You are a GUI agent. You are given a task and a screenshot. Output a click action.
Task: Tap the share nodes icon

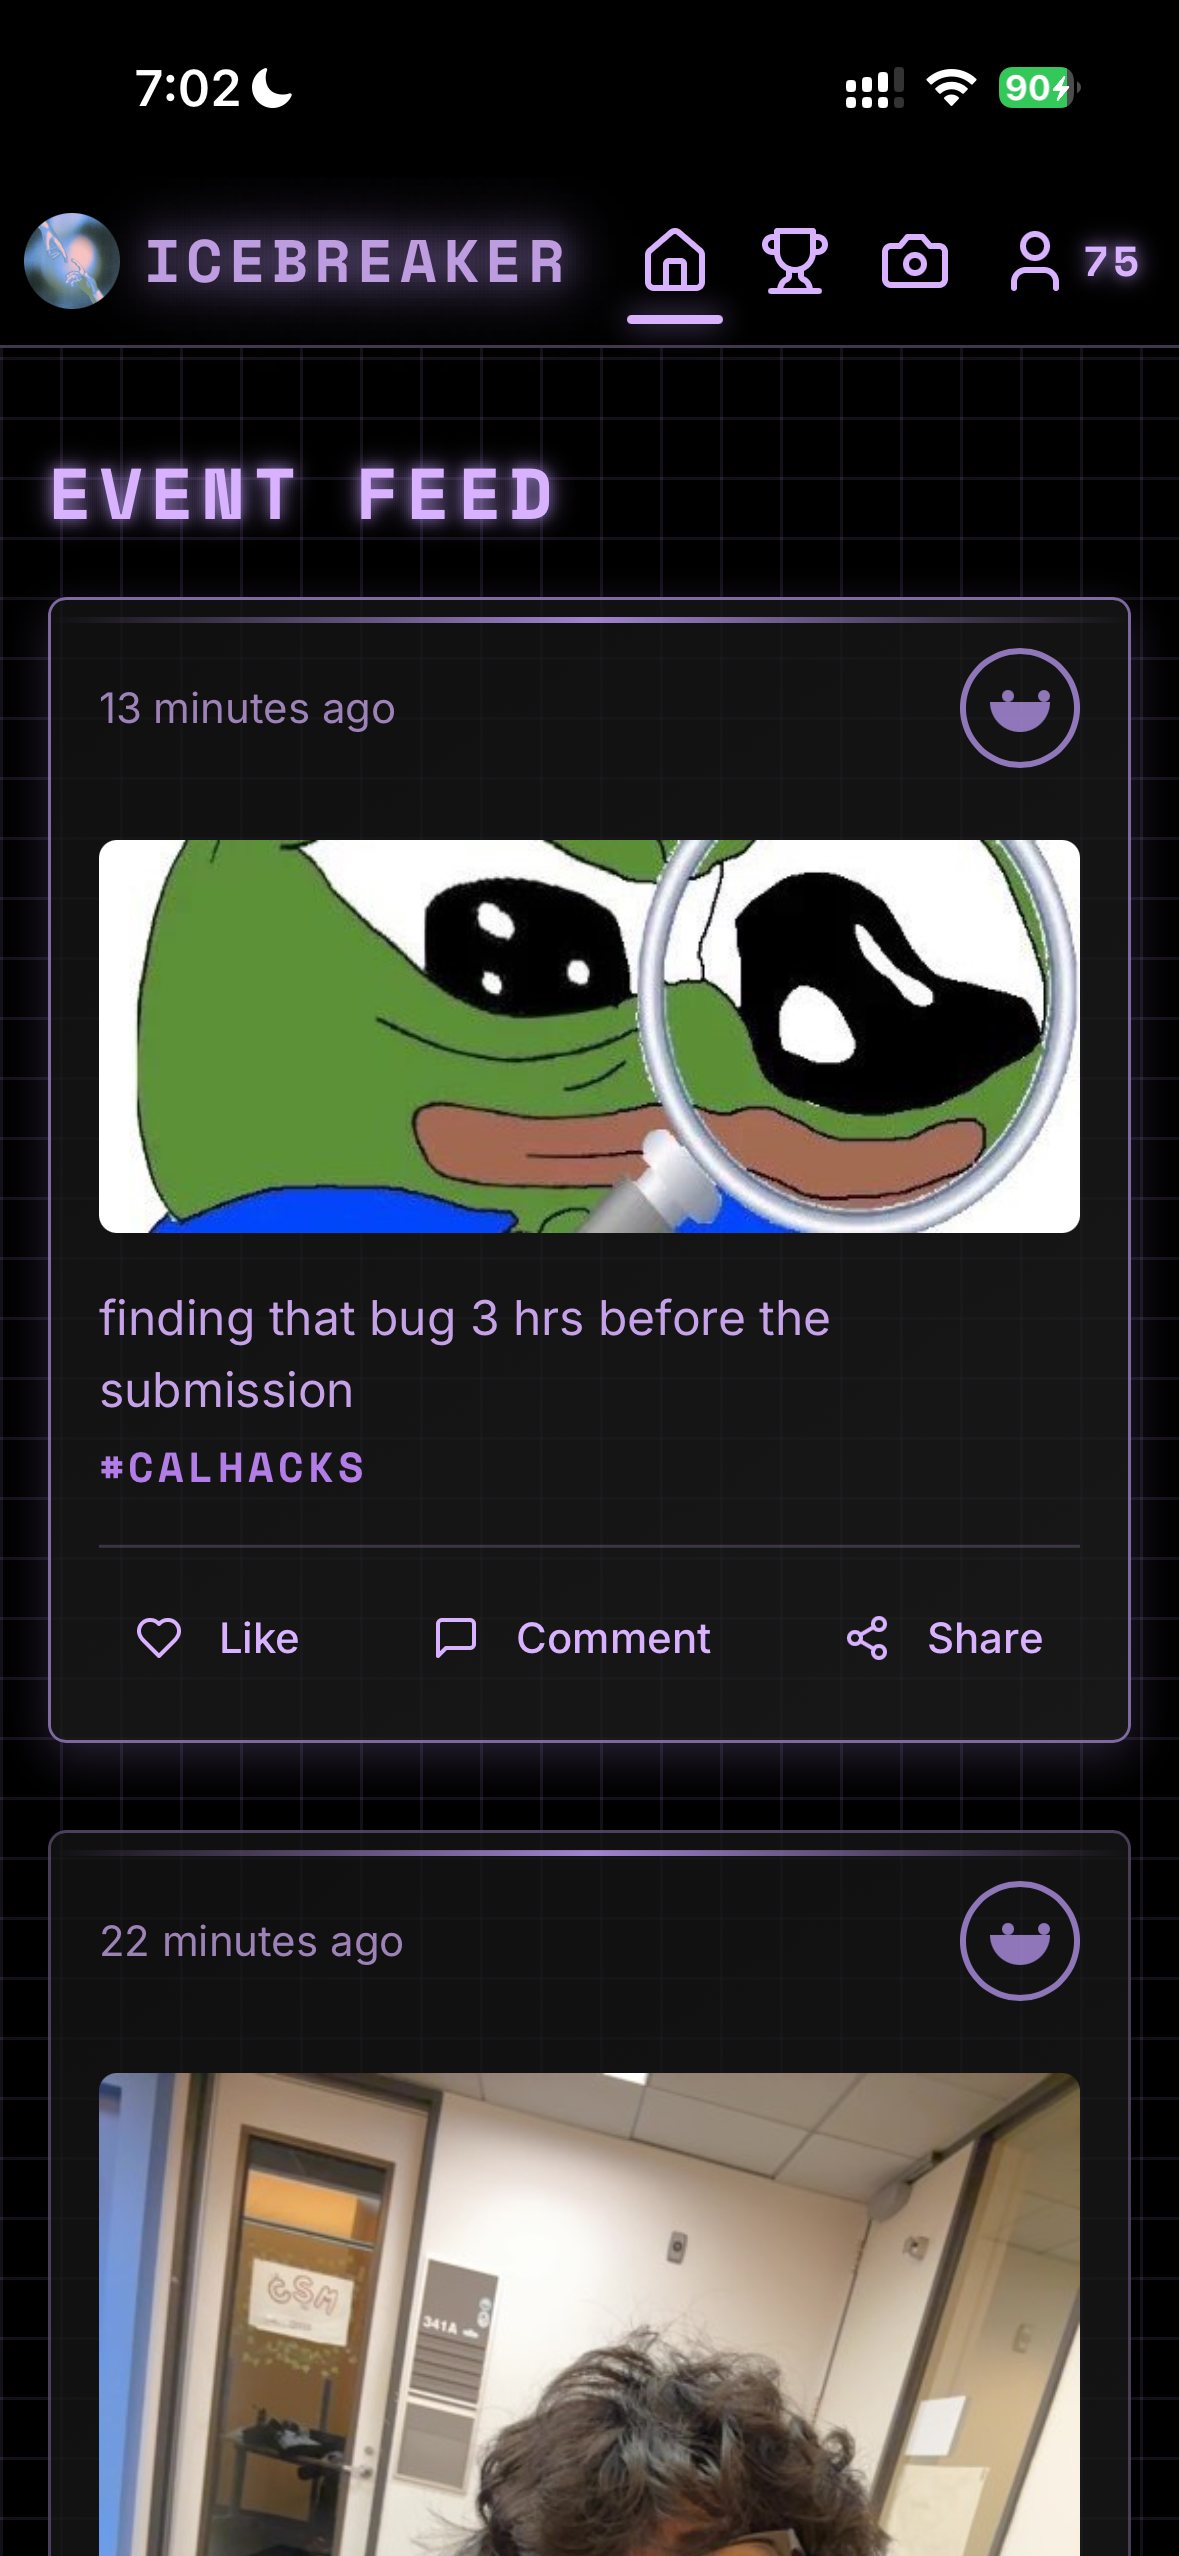867,1638
